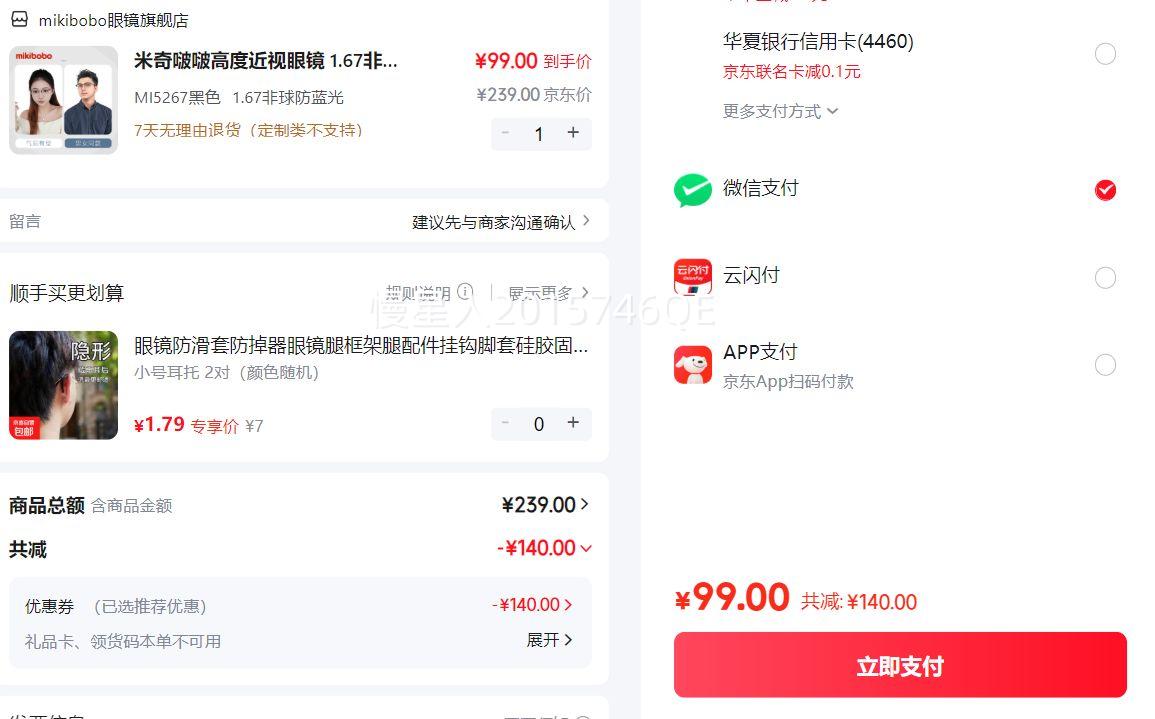Click the mikibobo glasses product thumbnail
Screen dimensions: 1155x719
[63, 100]
